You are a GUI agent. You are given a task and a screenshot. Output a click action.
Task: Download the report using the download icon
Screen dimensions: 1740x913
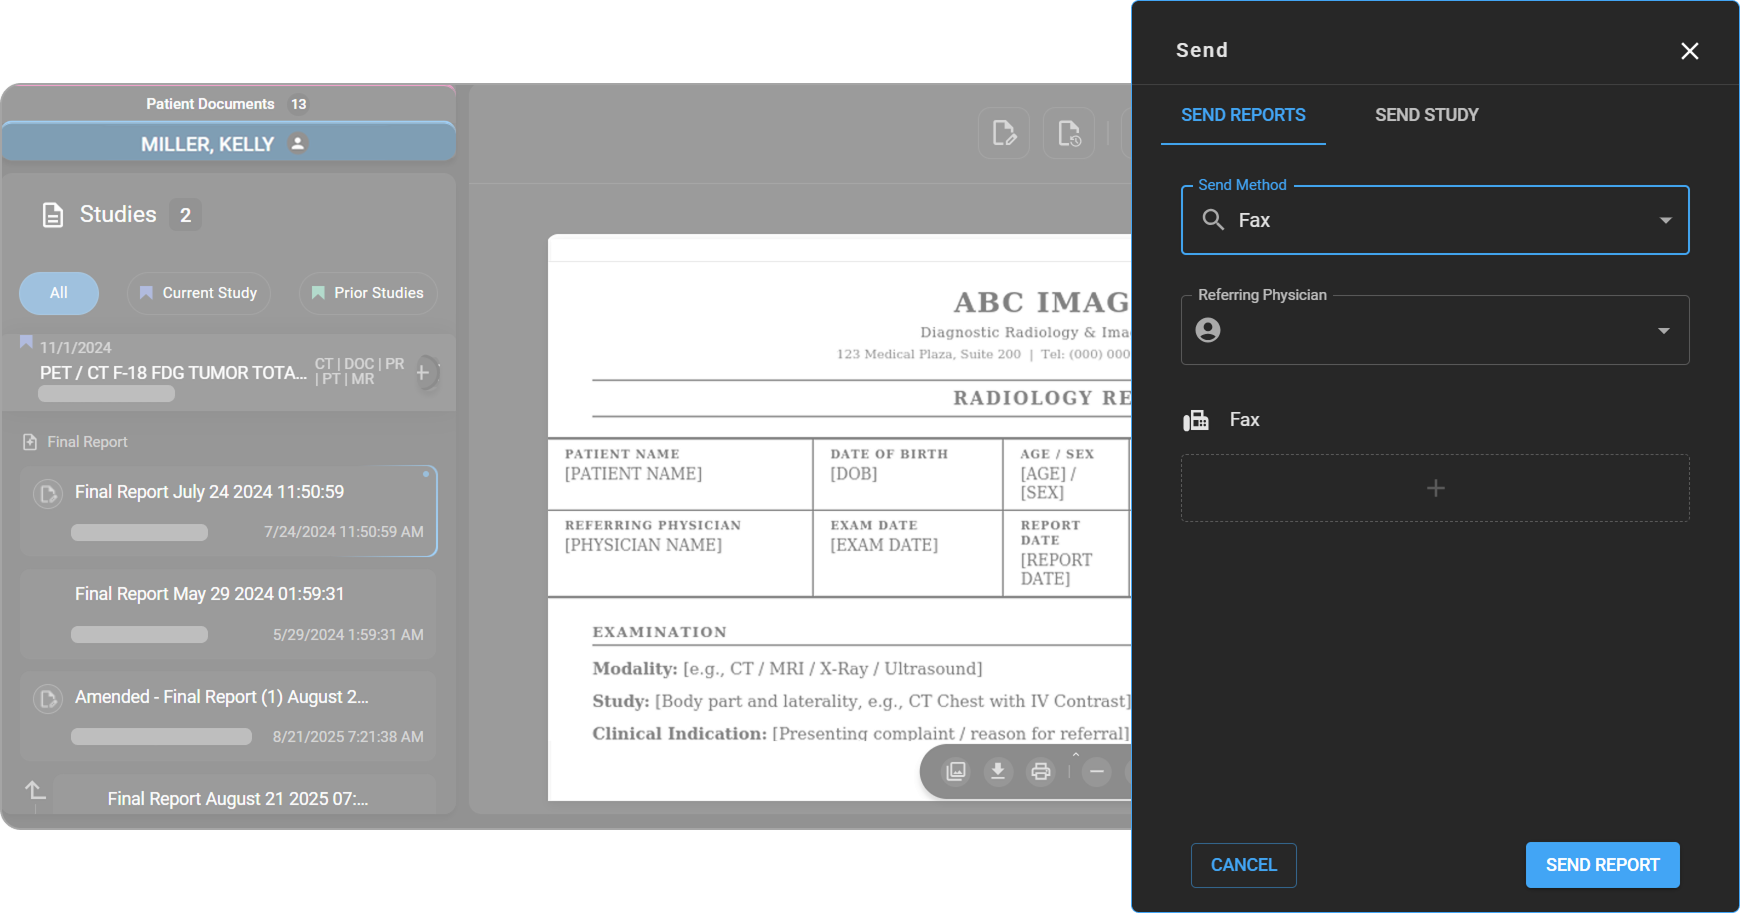coord(998,771)
